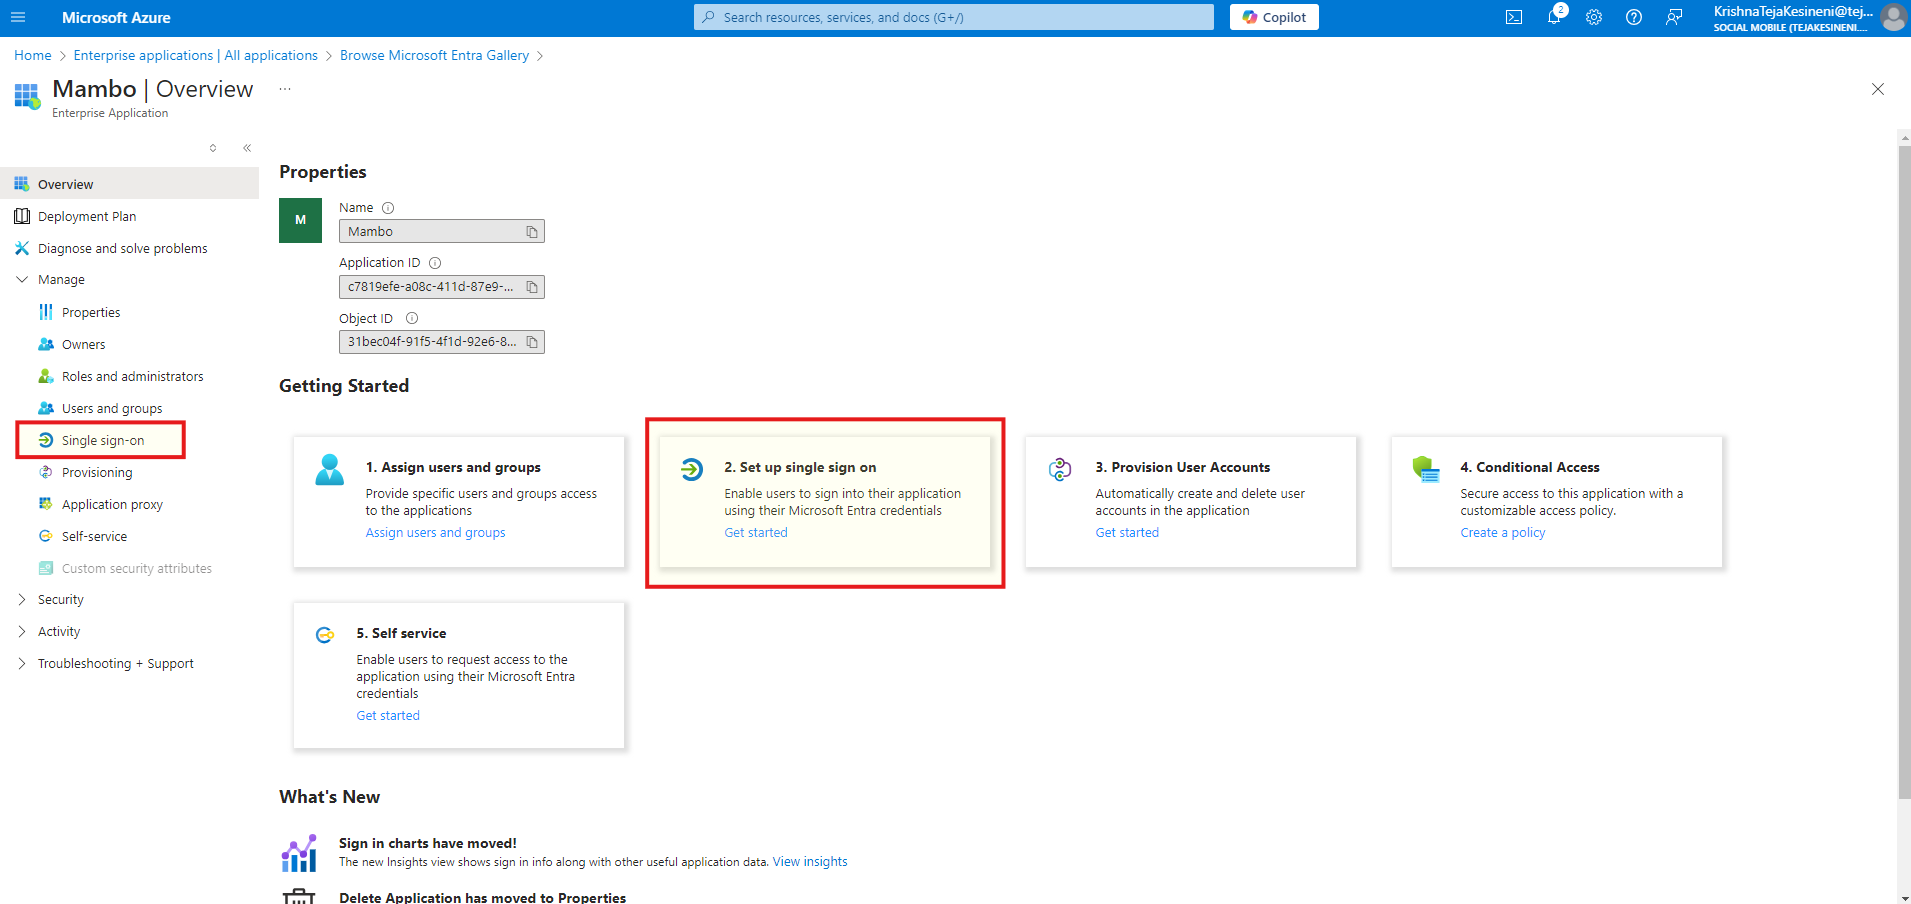
Task: Copy the Name field value
Action: tap(532, 232)
